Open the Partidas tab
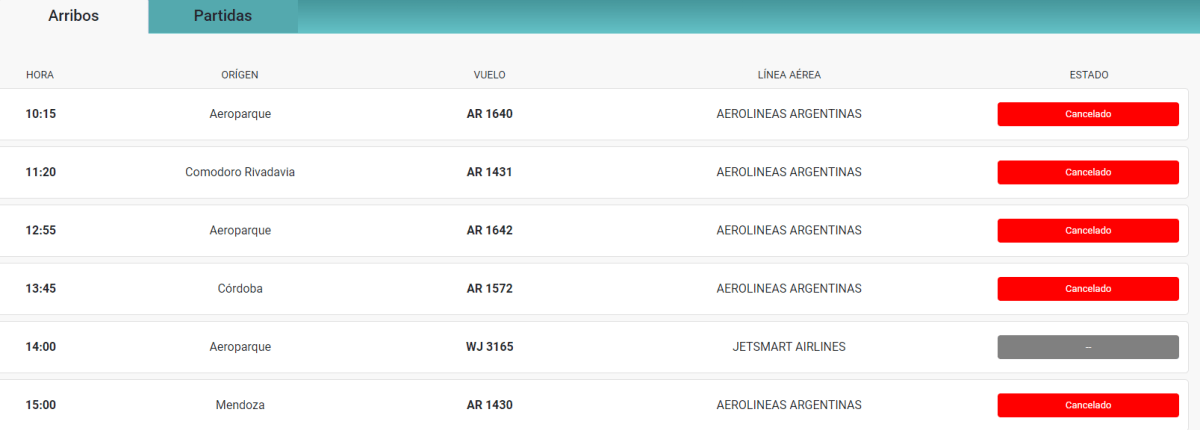Screen dimensions: 1200x430 click(222, 16)
